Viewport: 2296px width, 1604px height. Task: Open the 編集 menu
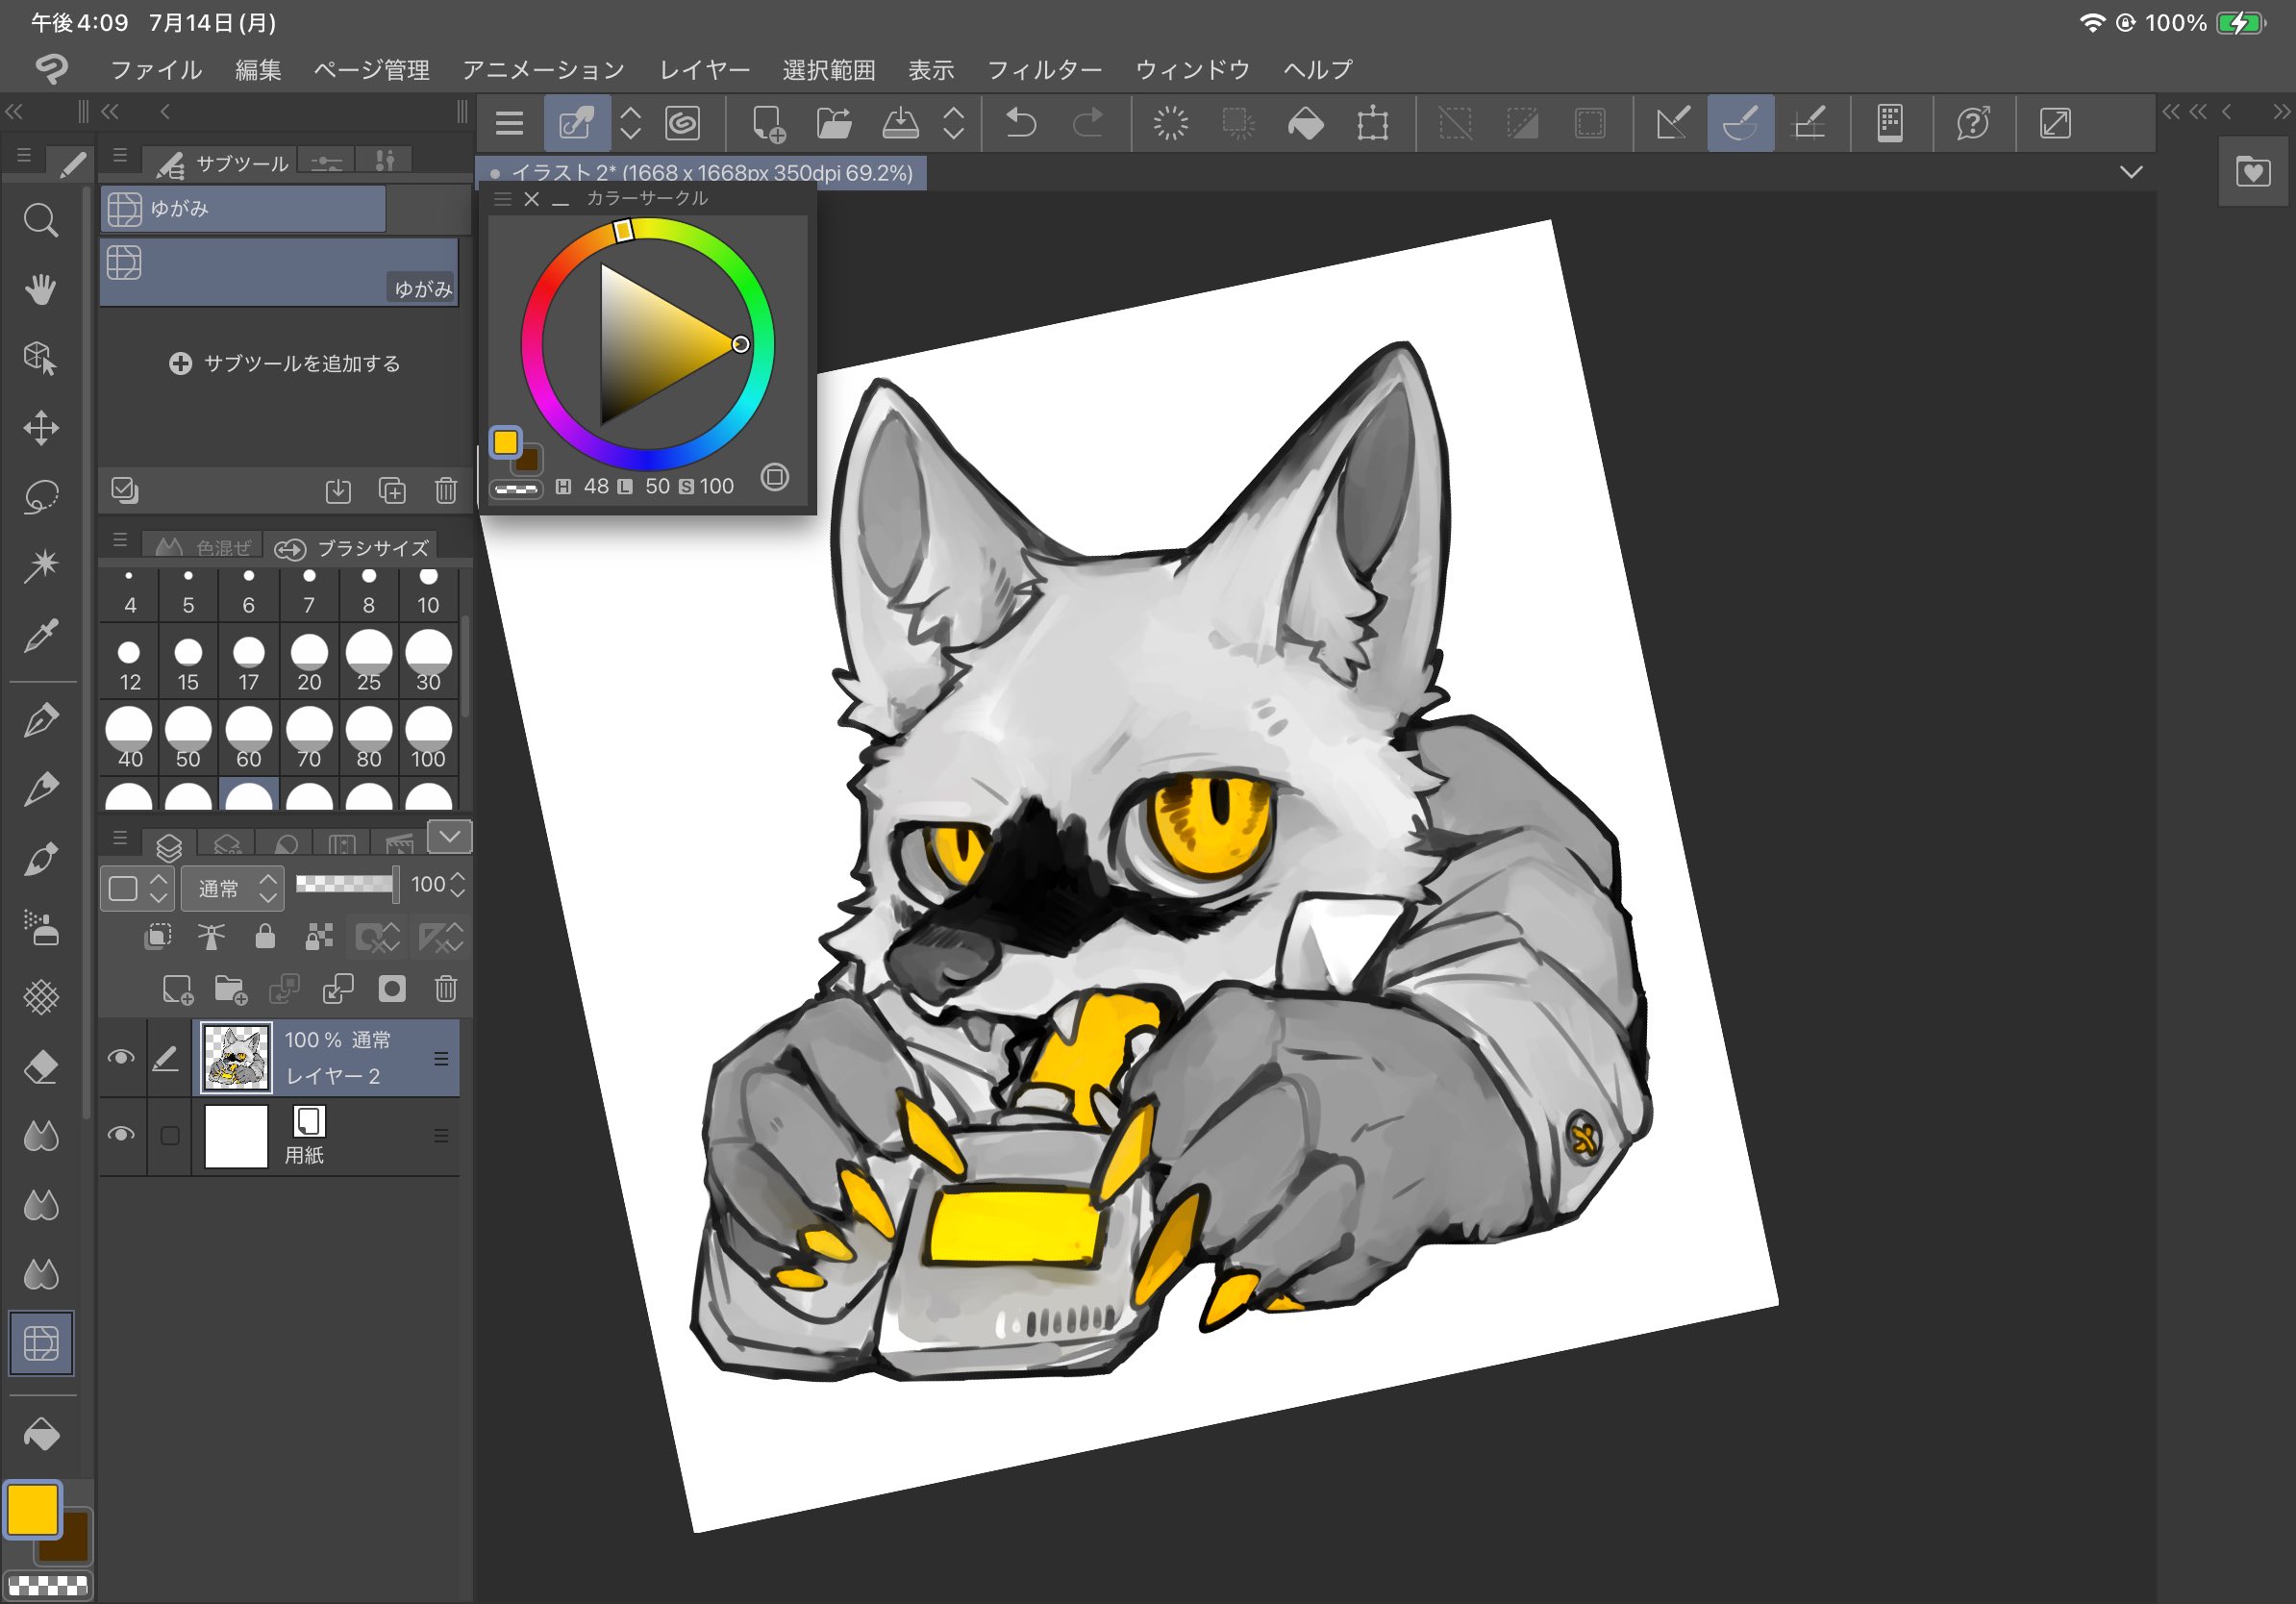tap(258, 69)
